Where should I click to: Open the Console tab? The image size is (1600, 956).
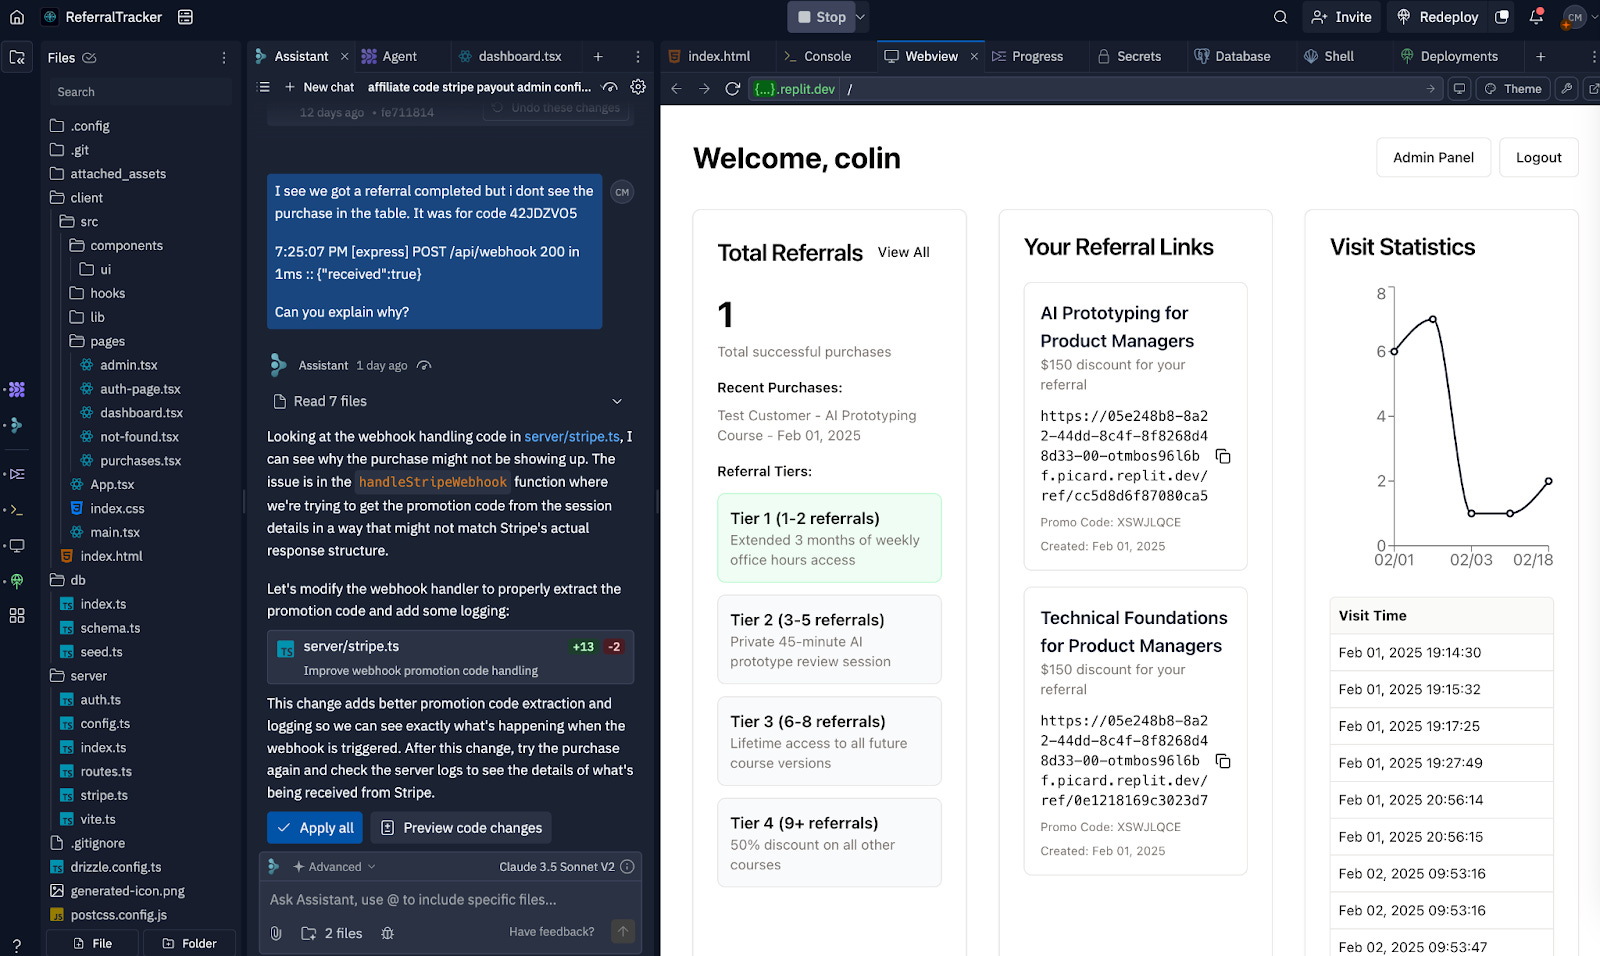click(818, 57)
